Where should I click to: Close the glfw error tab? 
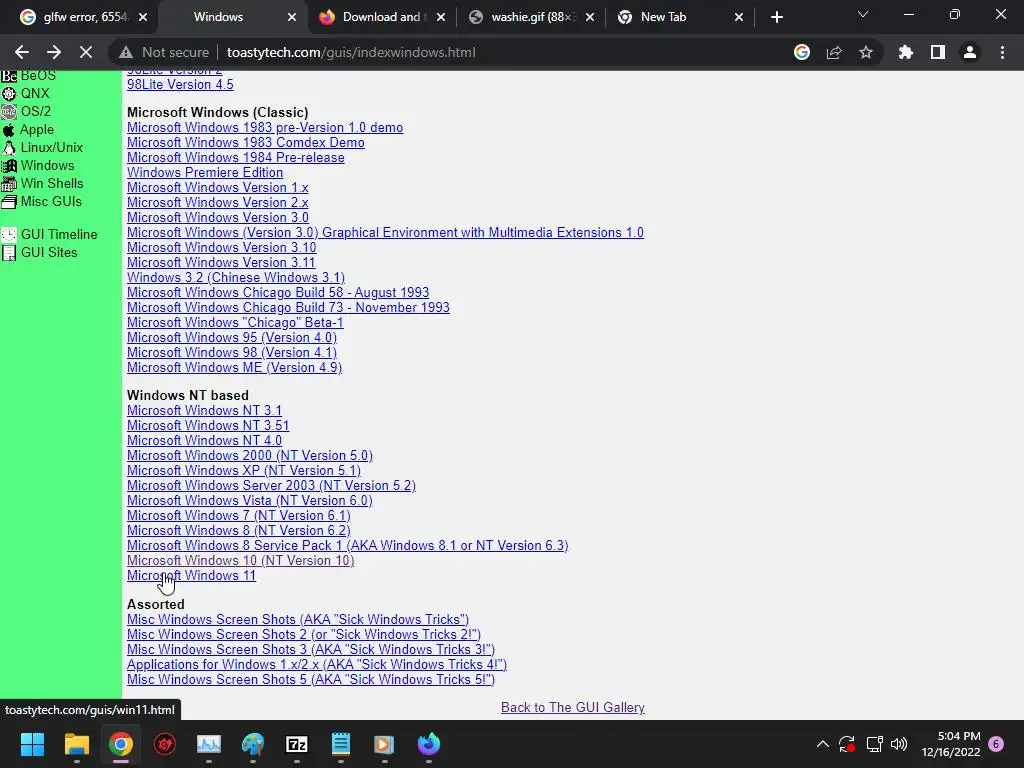143,17
